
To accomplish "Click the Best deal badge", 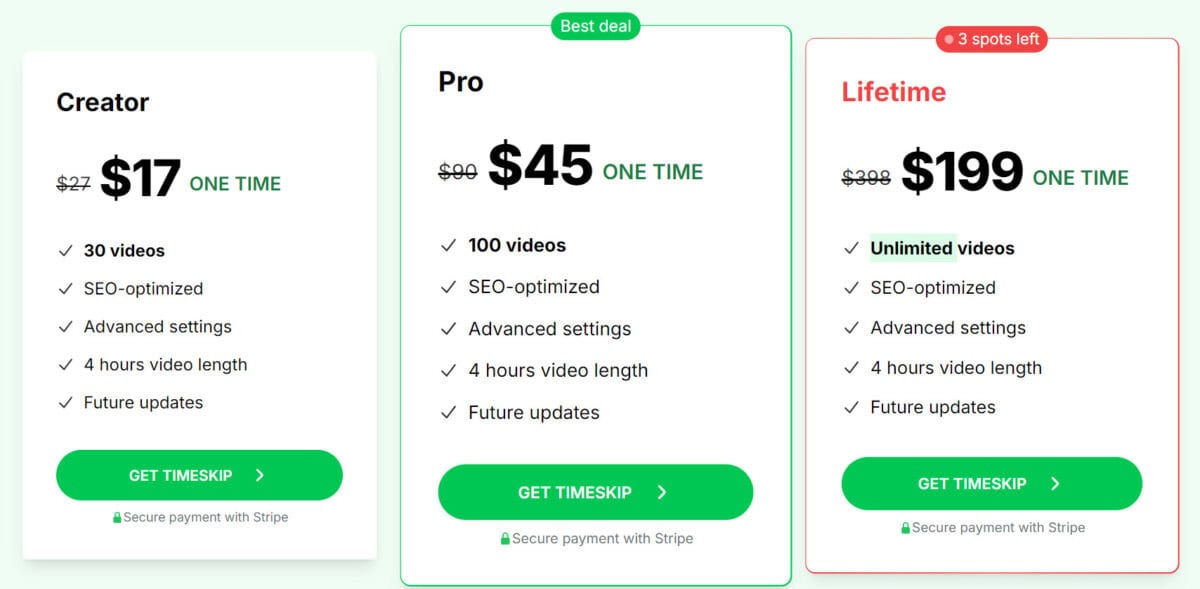I will pyautogui.click(x=596, y=26).
